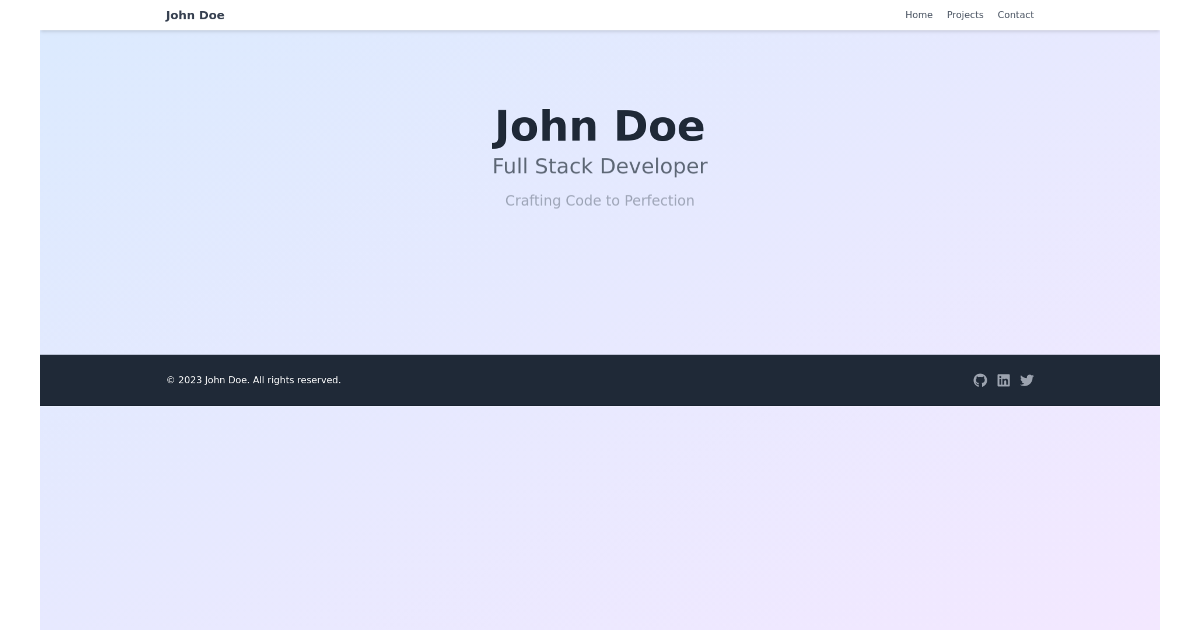The width and height of the screenshot is (1200, 630).
Task: Click inside the navigation bar area
Action: tap(600, 15)
